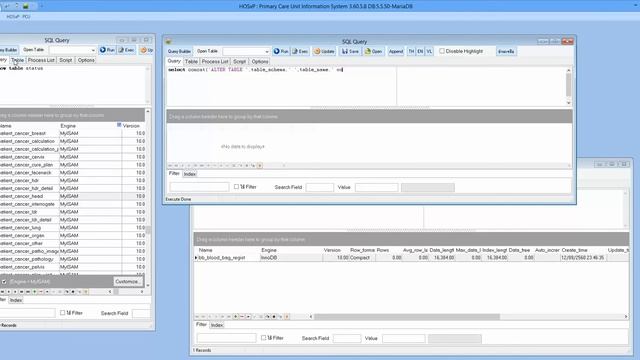640x360 pixels.
Task: Click the Thai-labelled button after Disable Highlight
Action: [x=506, y=51]
